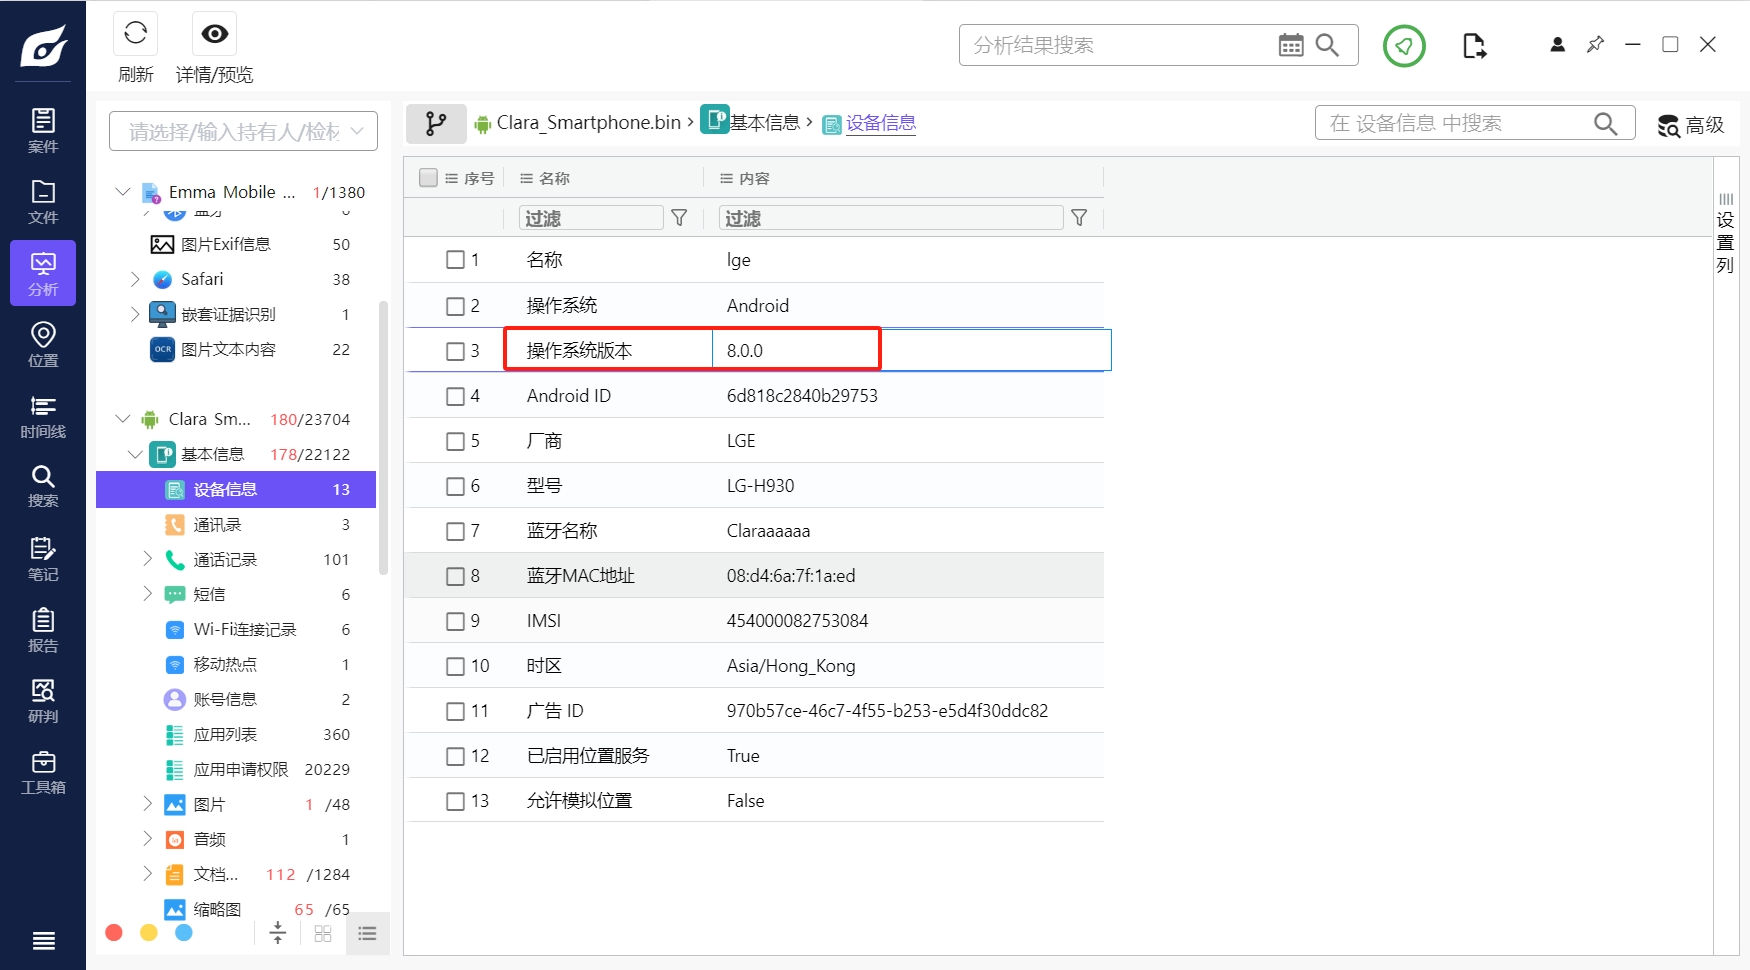Expand the 通话记录 call log node

148,559
